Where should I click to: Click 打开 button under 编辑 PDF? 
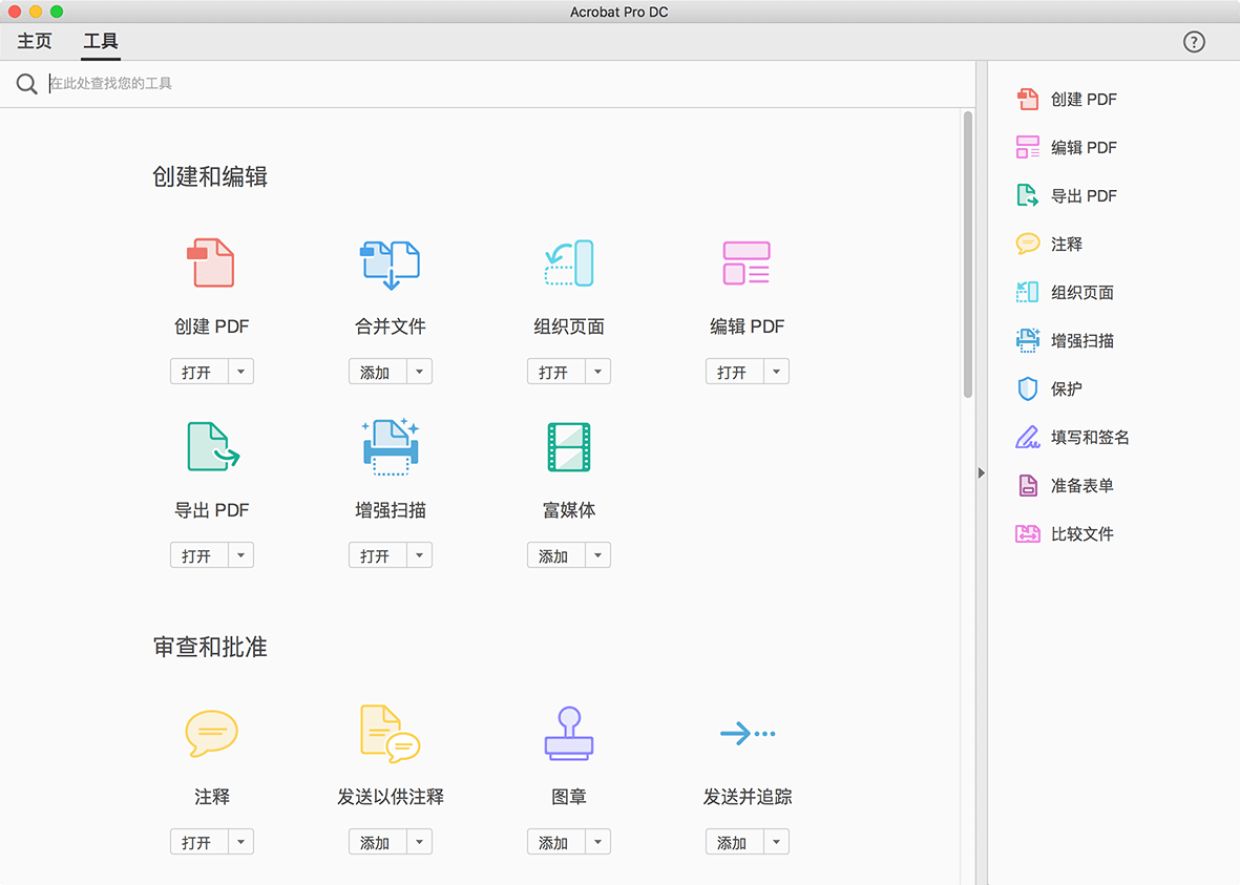(x=735, y=372)
